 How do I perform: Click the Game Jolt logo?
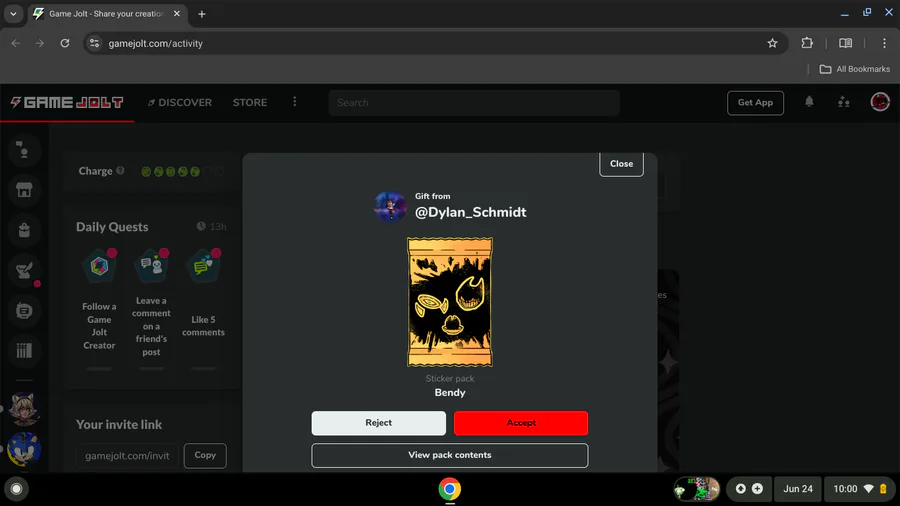67,102
